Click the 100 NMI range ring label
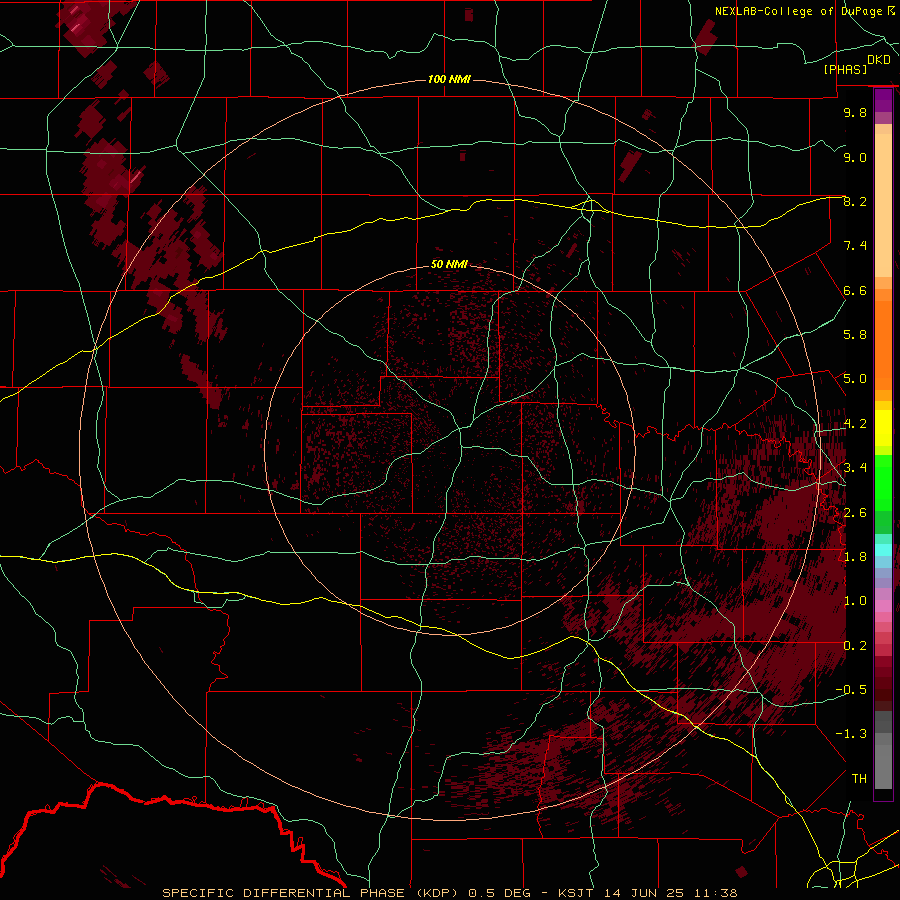Screen dimensions: 900x900 click(x=449, y=79)
